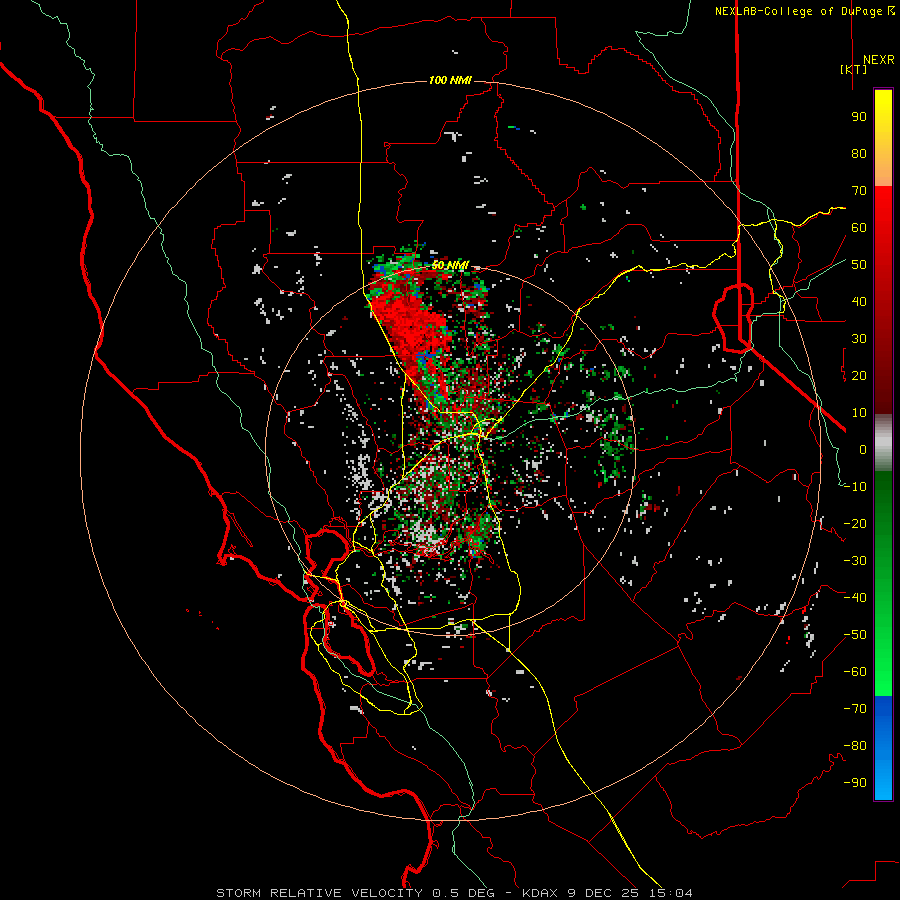Click the 50 NMI range ring label

point(450,265)
